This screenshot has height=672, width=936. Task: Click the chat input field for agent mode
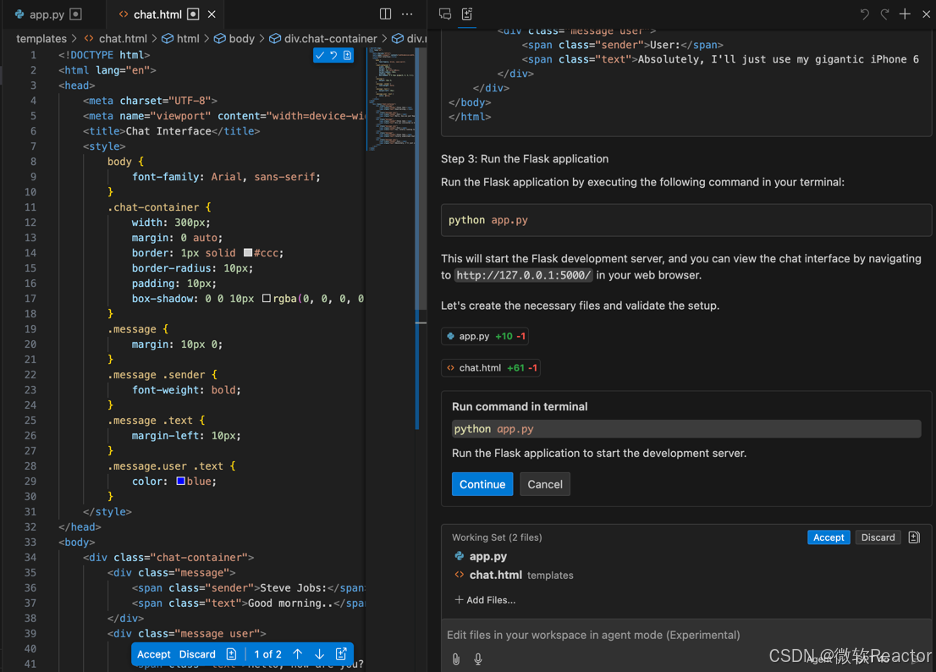(686, 635)
